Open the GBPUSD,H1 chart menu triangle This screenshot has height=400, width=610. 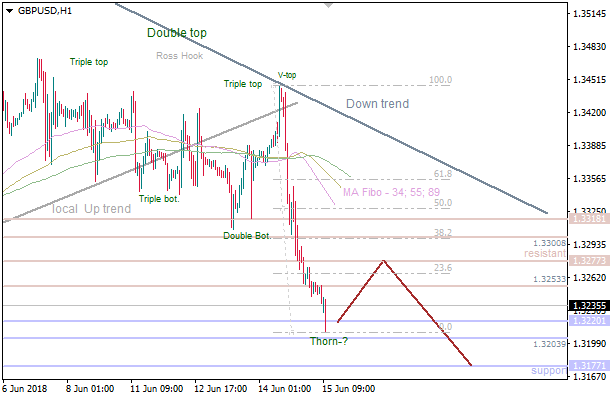pos(9,10)
